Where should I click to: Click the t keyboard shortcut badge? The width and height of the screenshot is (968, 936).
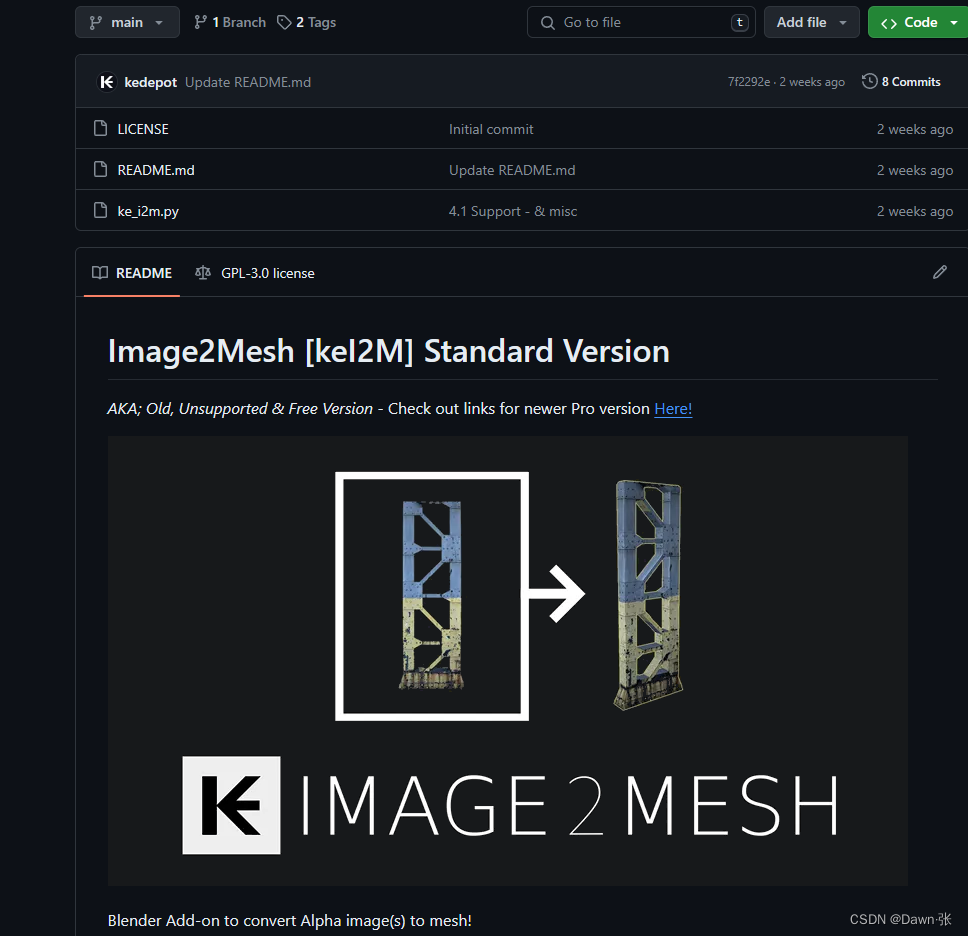click(740, 22)
